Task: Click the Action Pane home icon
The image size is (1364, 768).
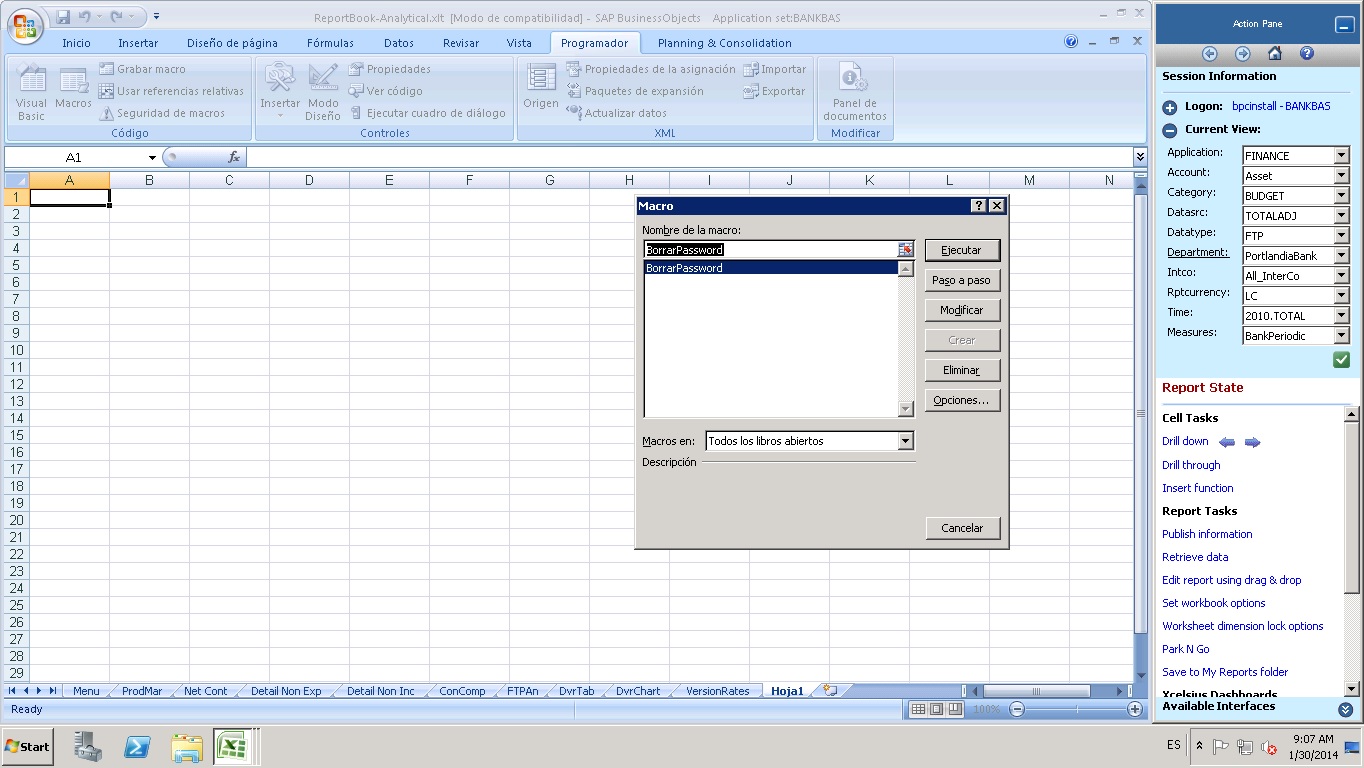Action: pyautogui.click(x=1274, y=54)
